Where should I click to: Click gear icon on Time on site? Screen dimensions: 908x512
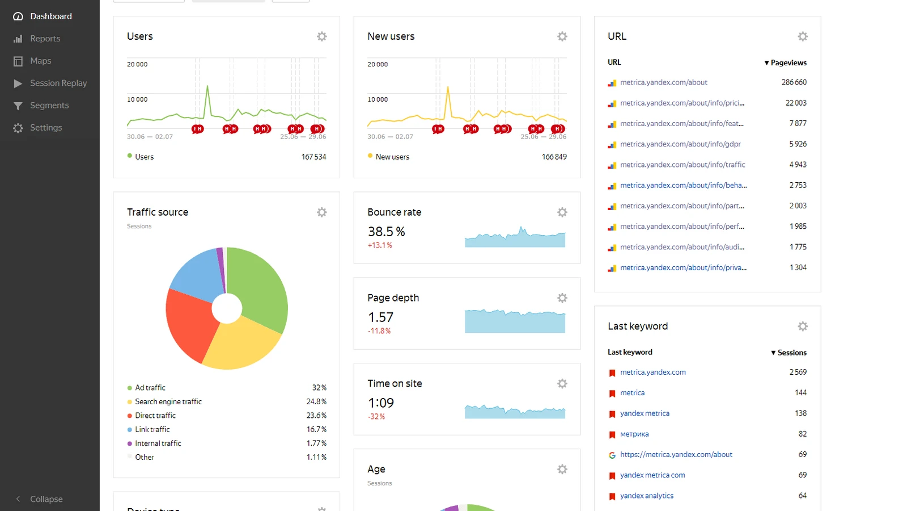[x=562, y=384]
